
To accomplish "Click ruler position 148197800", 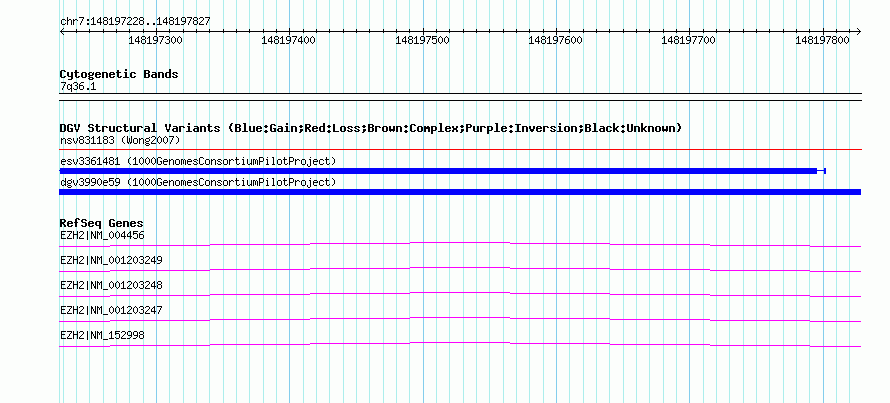I will [x=822, y=40].
